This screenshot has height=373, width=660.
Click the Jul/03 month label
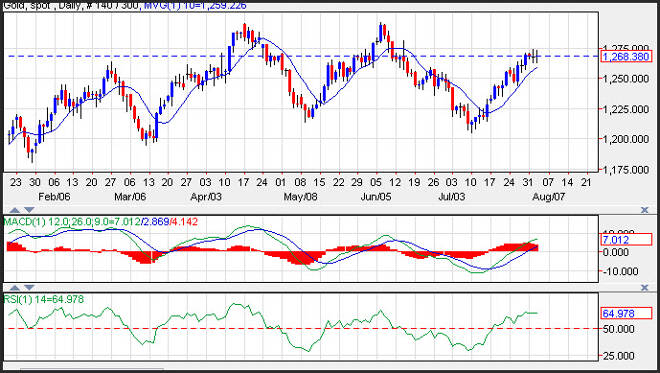pos(452,197)
